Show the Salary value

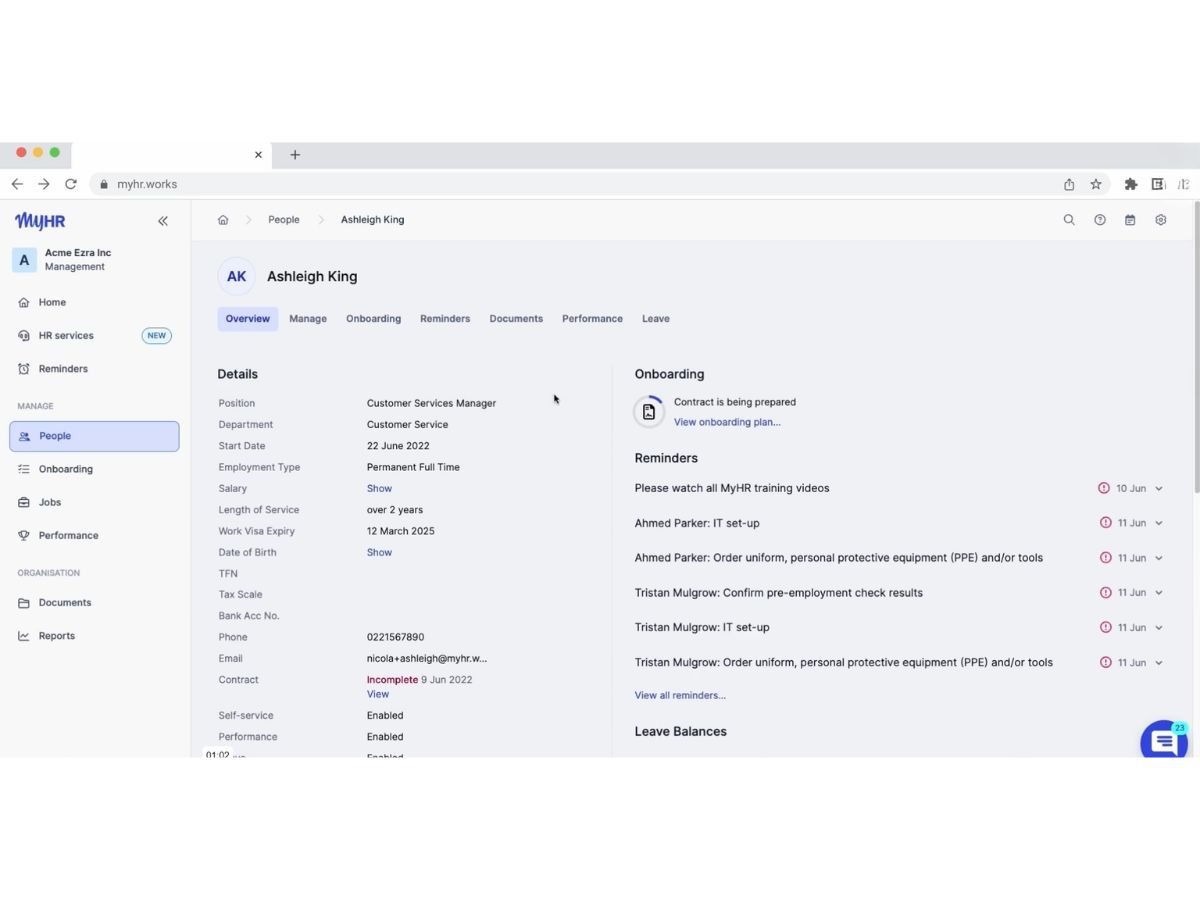(x=379, y=489)
